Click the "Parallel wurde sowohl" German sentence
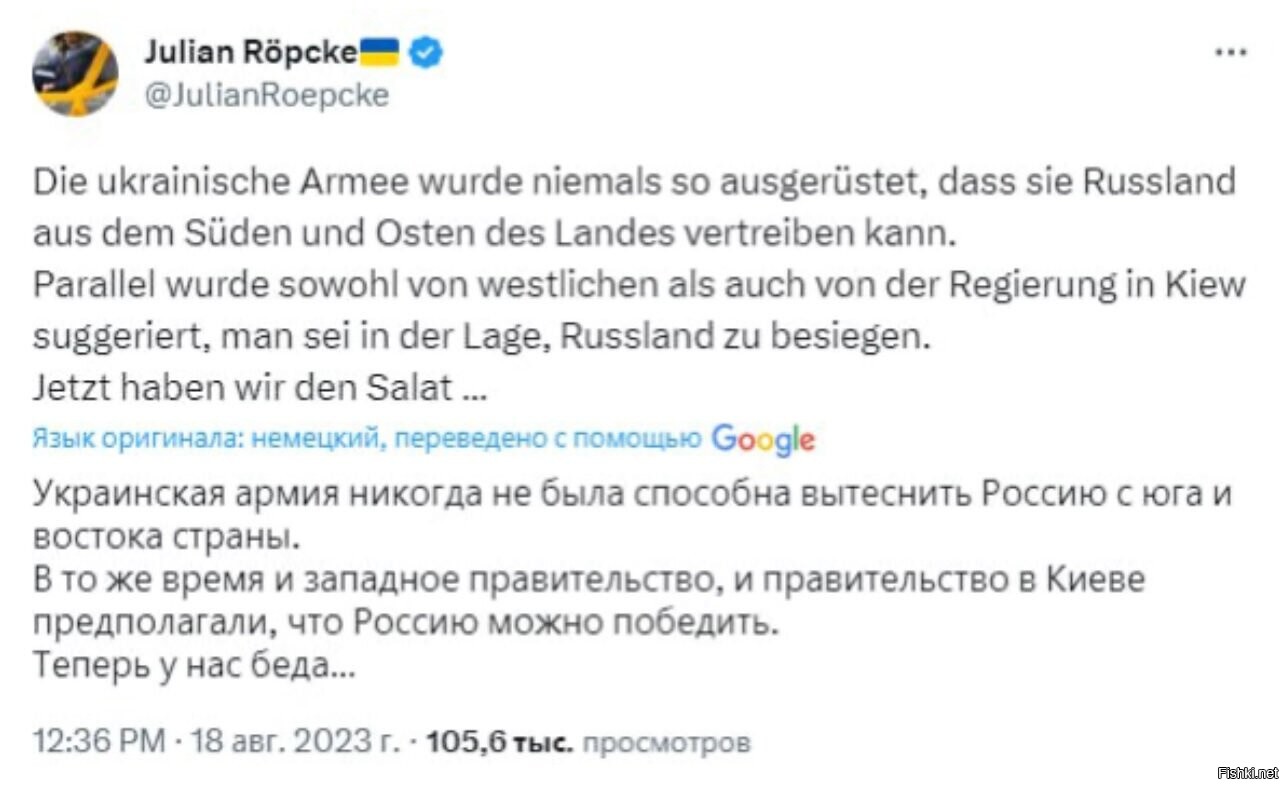The image size is (1284, 785). (x=640, y=285)
